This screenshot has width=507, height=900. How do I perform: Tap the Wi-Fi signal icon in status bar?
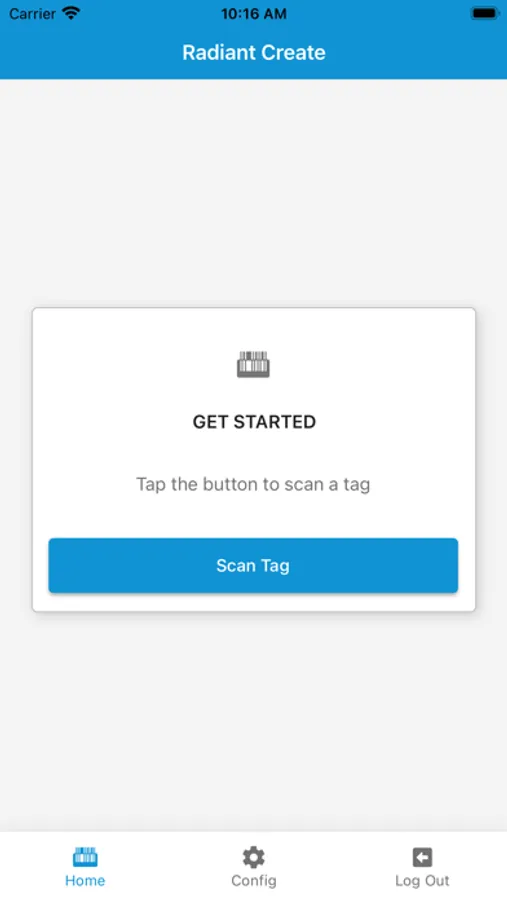coord(71,13)
